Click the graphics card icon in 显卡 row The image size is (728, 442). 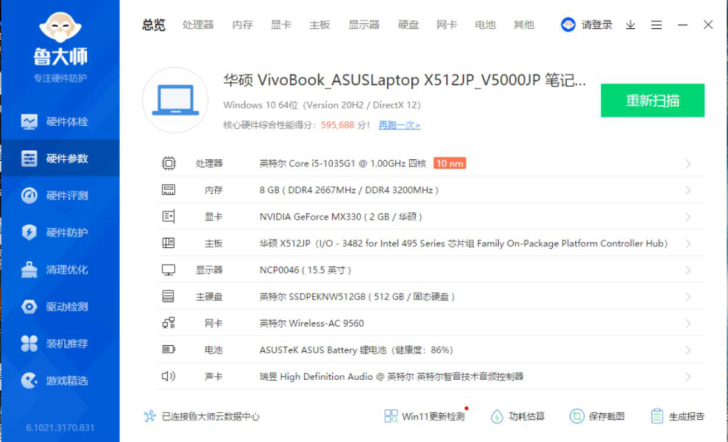[169, 216]
